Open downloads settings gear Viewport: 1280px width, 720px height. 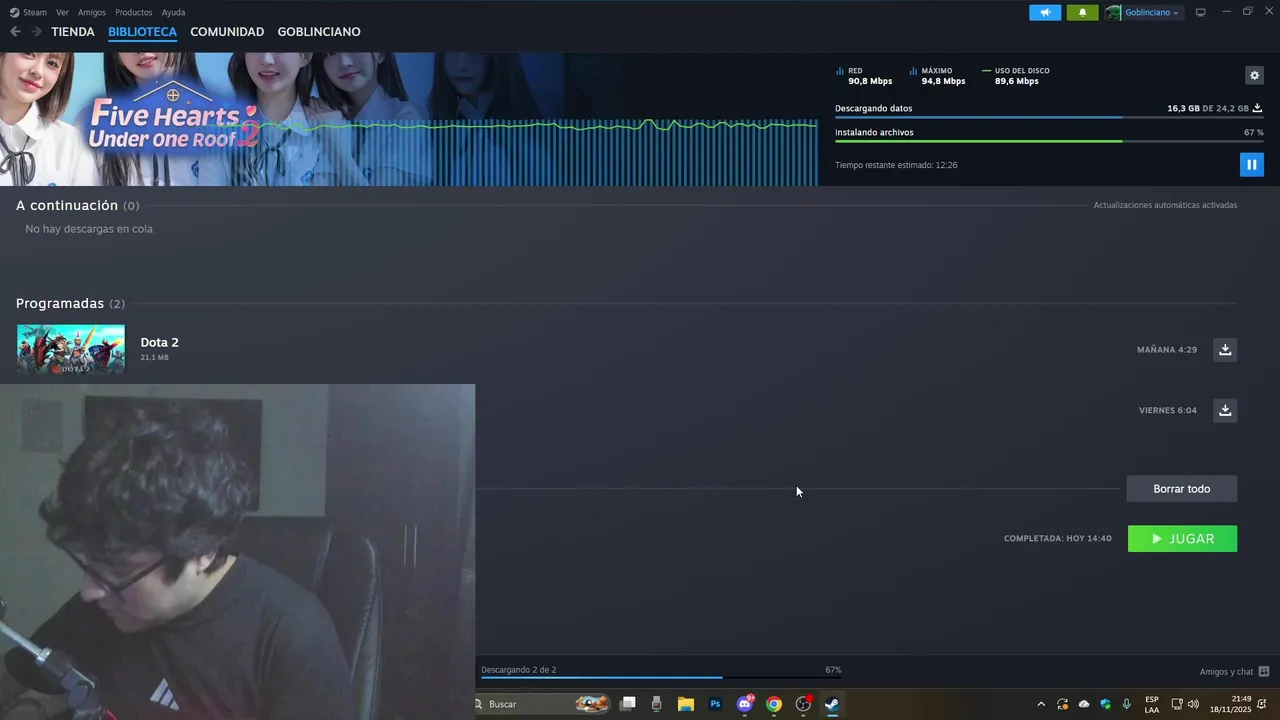click(1254, 75)
